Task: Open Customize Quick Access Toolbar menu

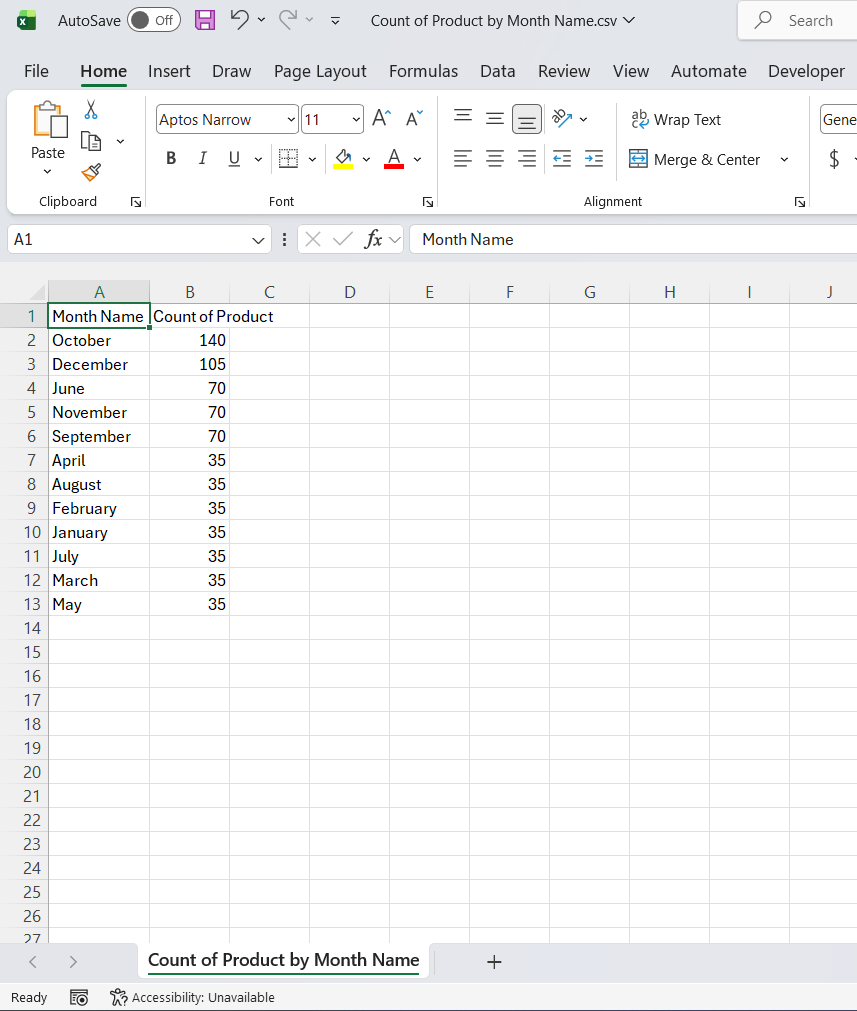Action: click(x=335, y=21)
